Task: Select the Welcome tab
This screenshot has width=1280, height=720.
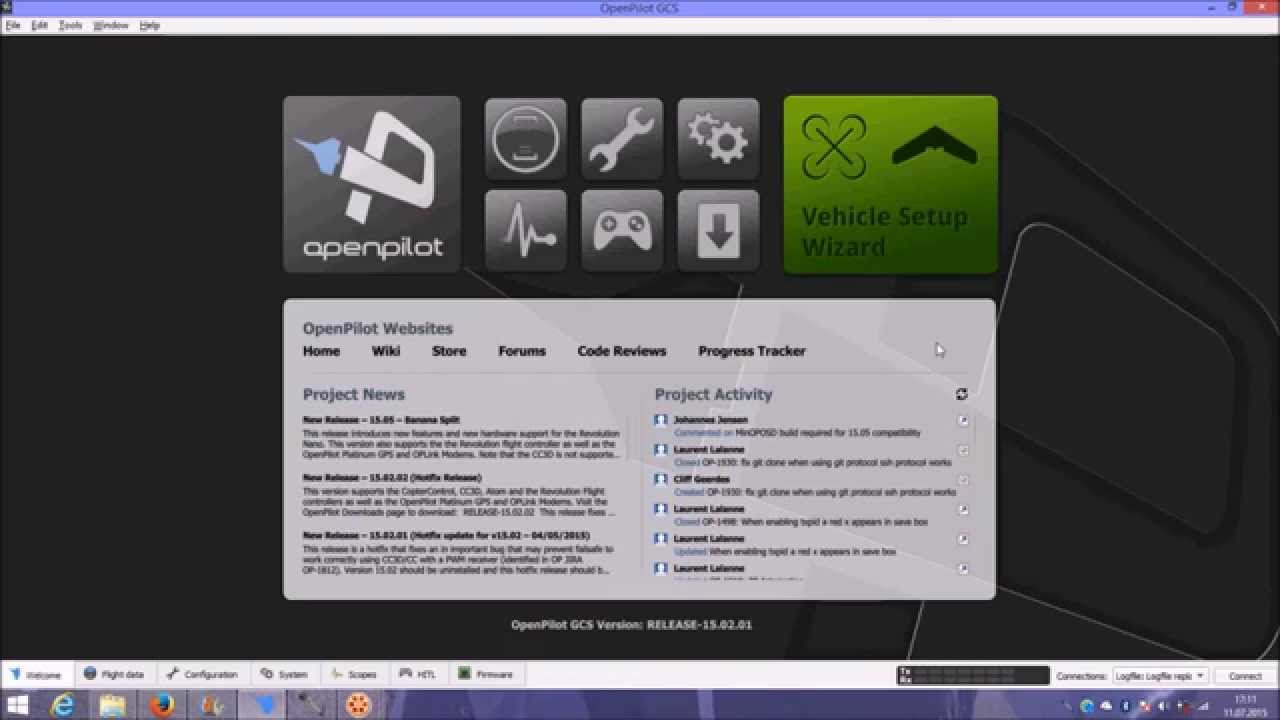Action: pos(36,675)
